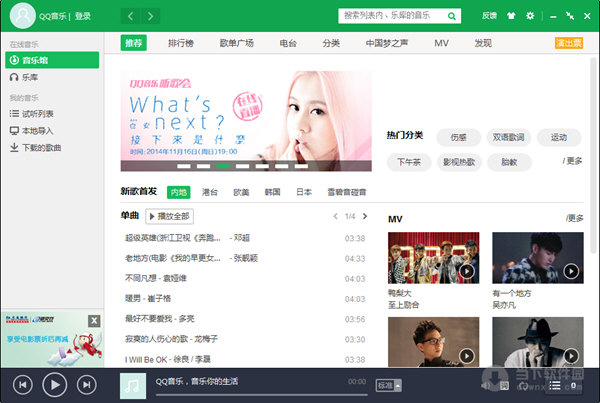Select the 内地 new songs filter
This screenshot has height=403, width=600.
(179, 192)
